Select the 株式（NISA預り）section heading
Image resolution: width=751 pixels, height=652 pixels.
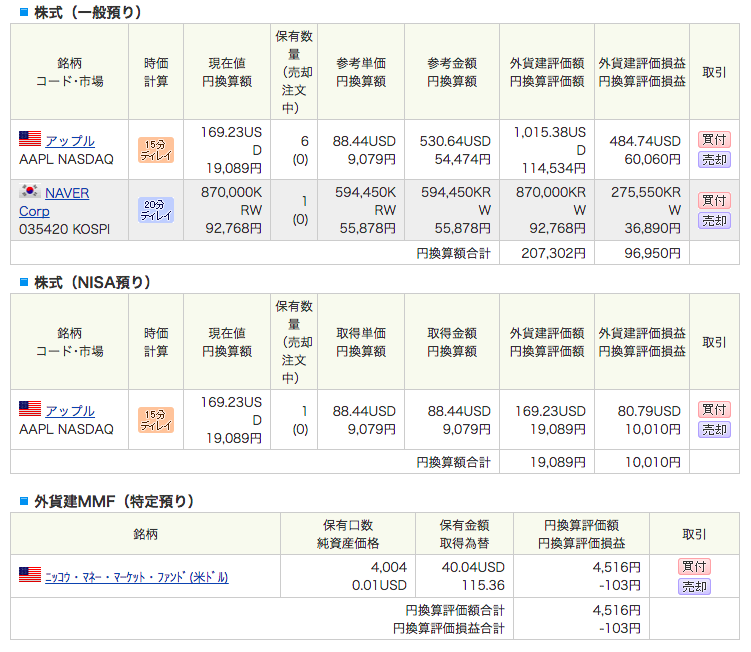pyautogui.click(x=92, y=282)
